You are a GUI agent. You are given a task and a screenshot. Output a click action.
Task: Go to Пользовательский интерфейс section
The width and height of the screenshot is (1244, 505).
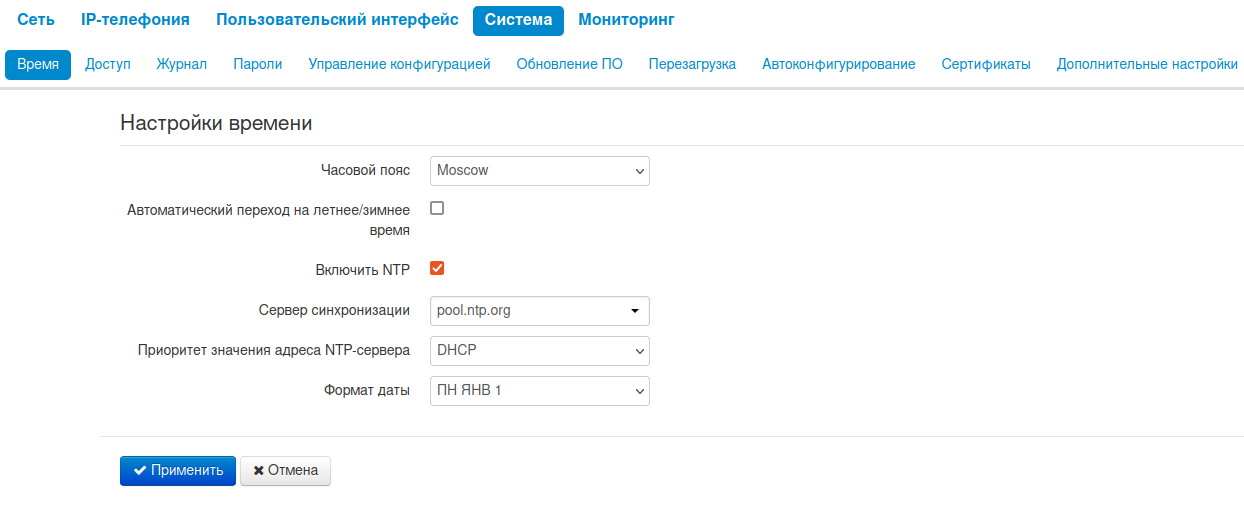337,20
